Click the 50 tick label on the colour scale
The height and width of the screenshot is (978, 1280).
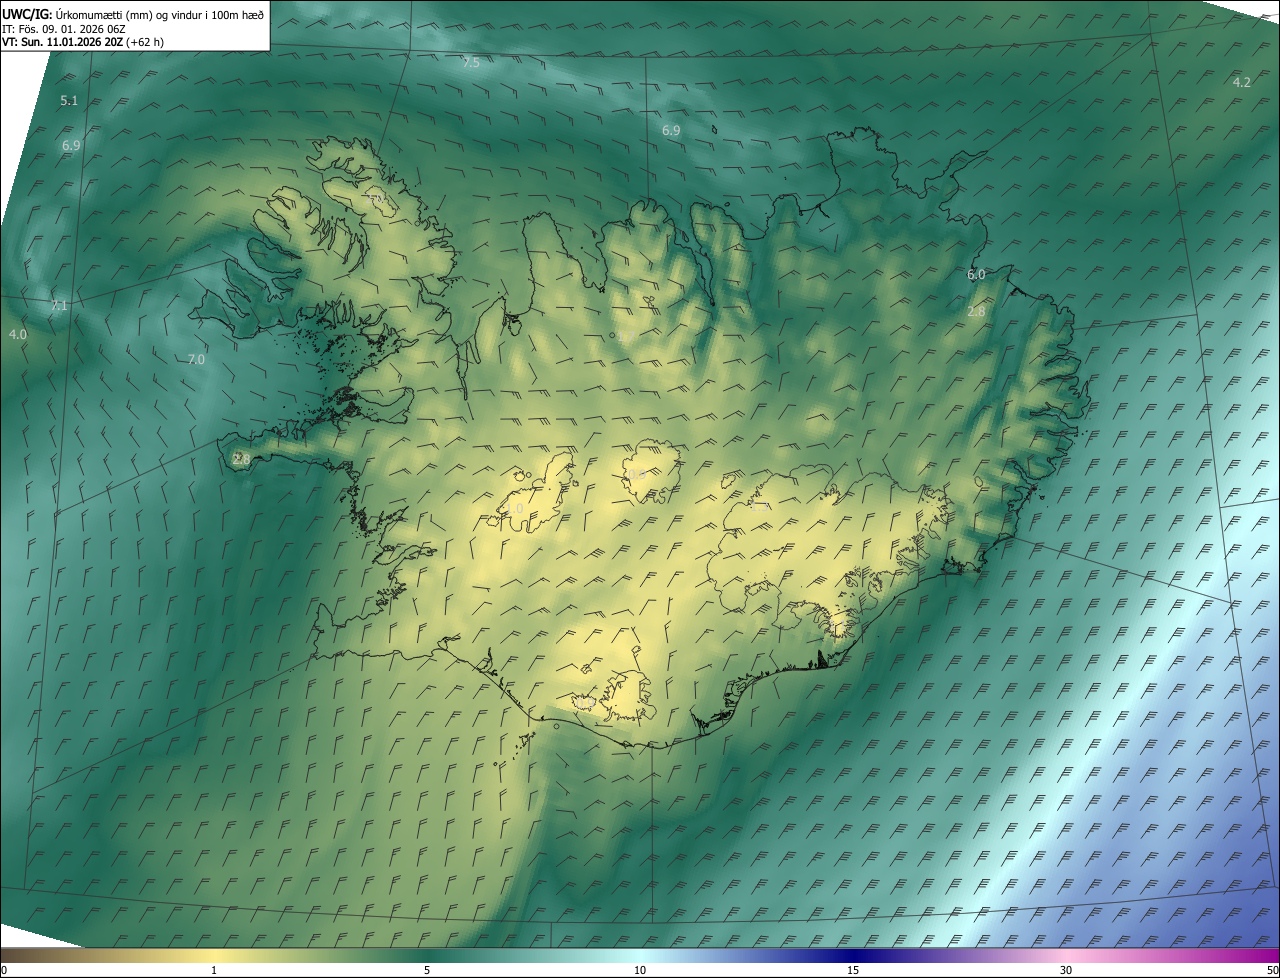pos(1272,971)
